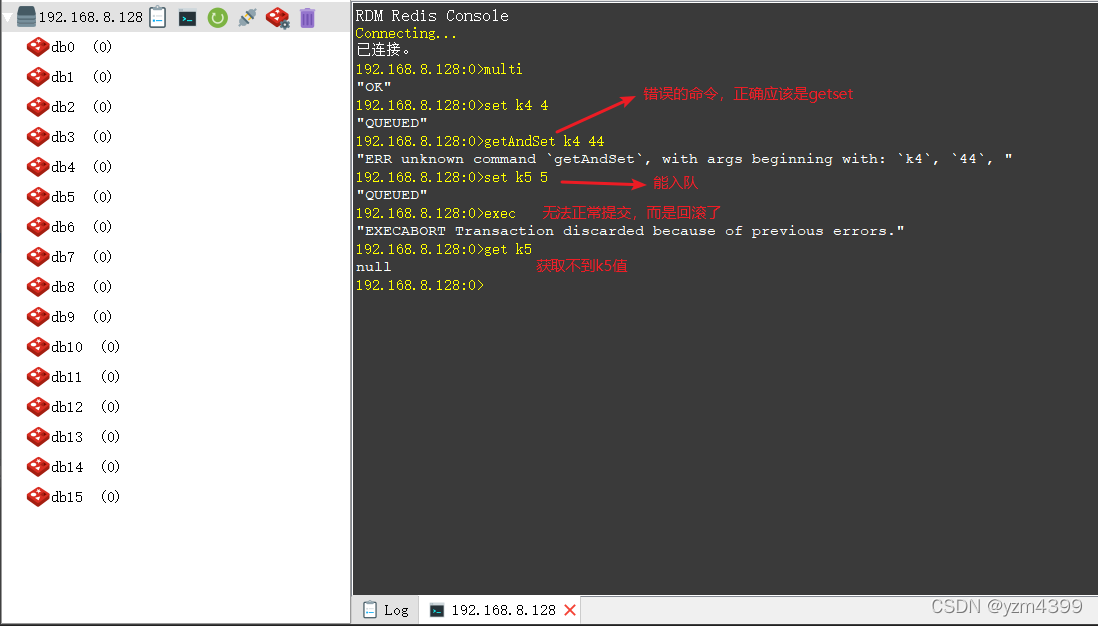Click the 'set k5 5' command line
Image resolution: width=1098 pixels, height=626 pixels.
click(x=452, y=178)
